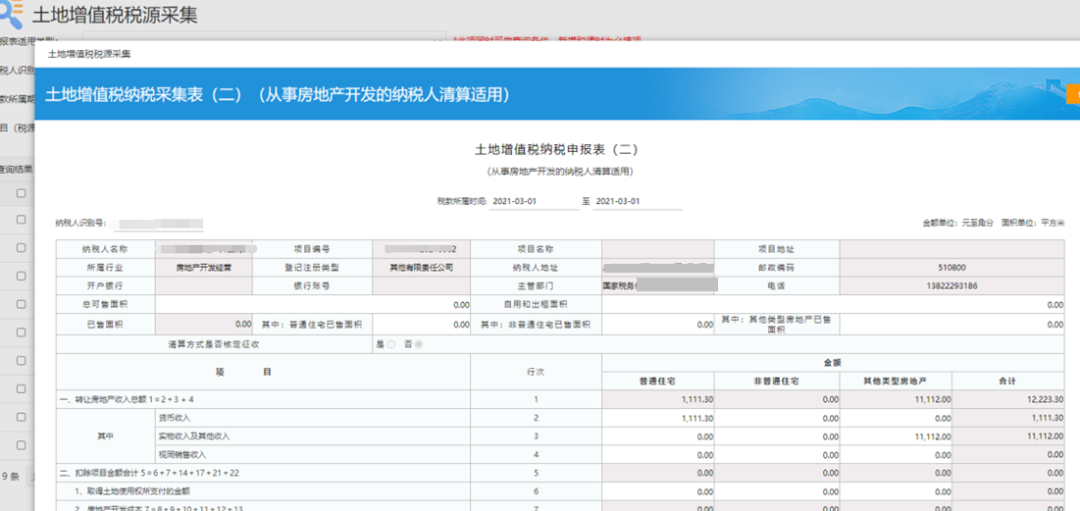Screen dimensions: 1080x511
Task: Click 合计 value 1,111.30 for 货币收入
Action: [x=1008, y=418]
